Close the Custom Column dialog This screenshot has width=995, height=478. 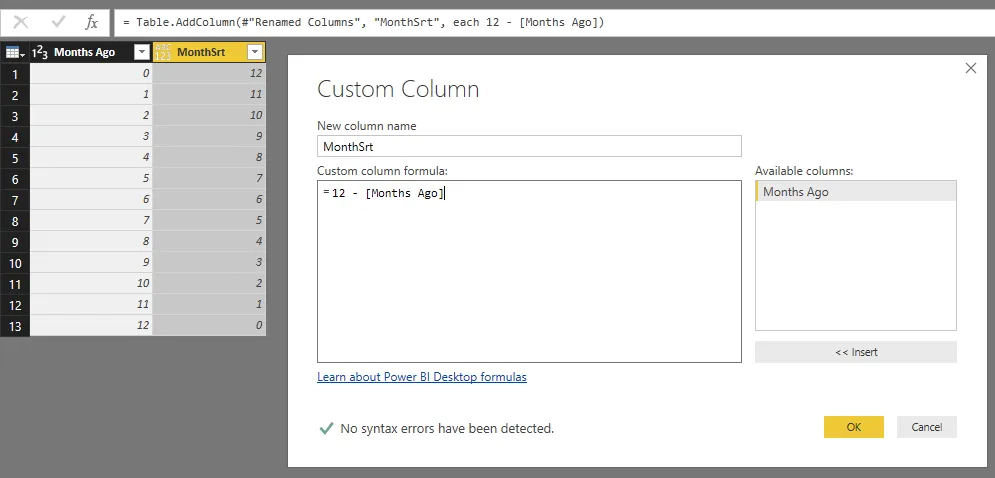point(970,68)
